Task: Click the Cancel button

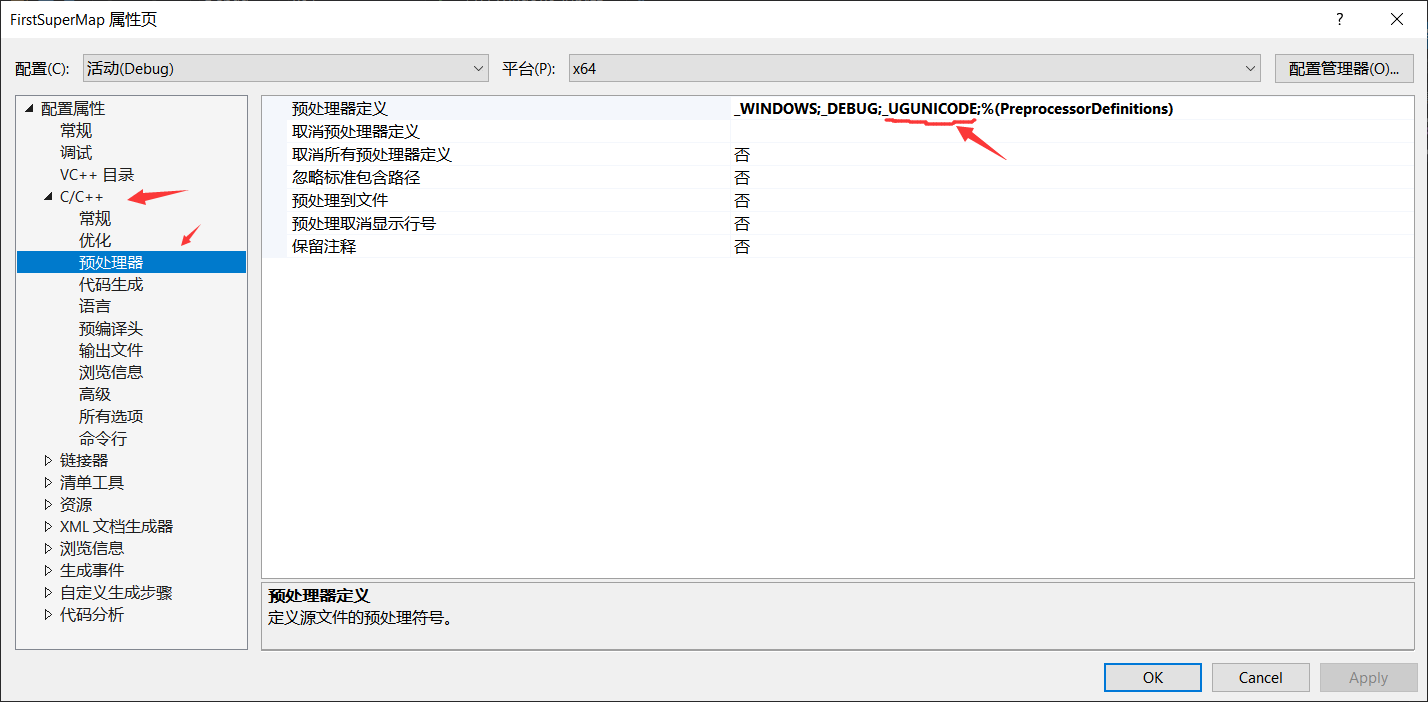Action: tap(1260, 677)
